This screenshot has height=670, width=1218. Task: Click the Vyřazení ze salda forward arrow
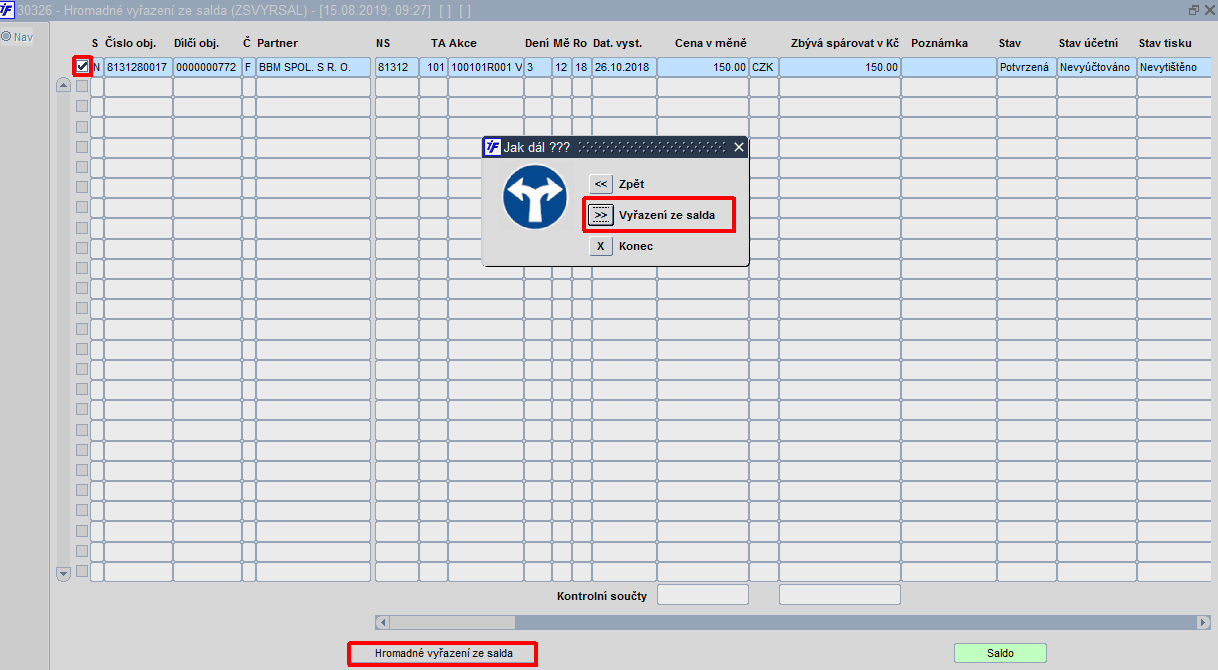[601, 215]
